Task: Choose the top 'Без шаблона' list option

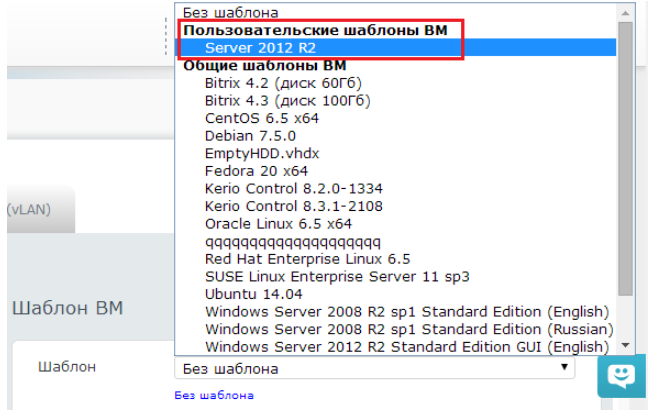Action: [229, 13]
